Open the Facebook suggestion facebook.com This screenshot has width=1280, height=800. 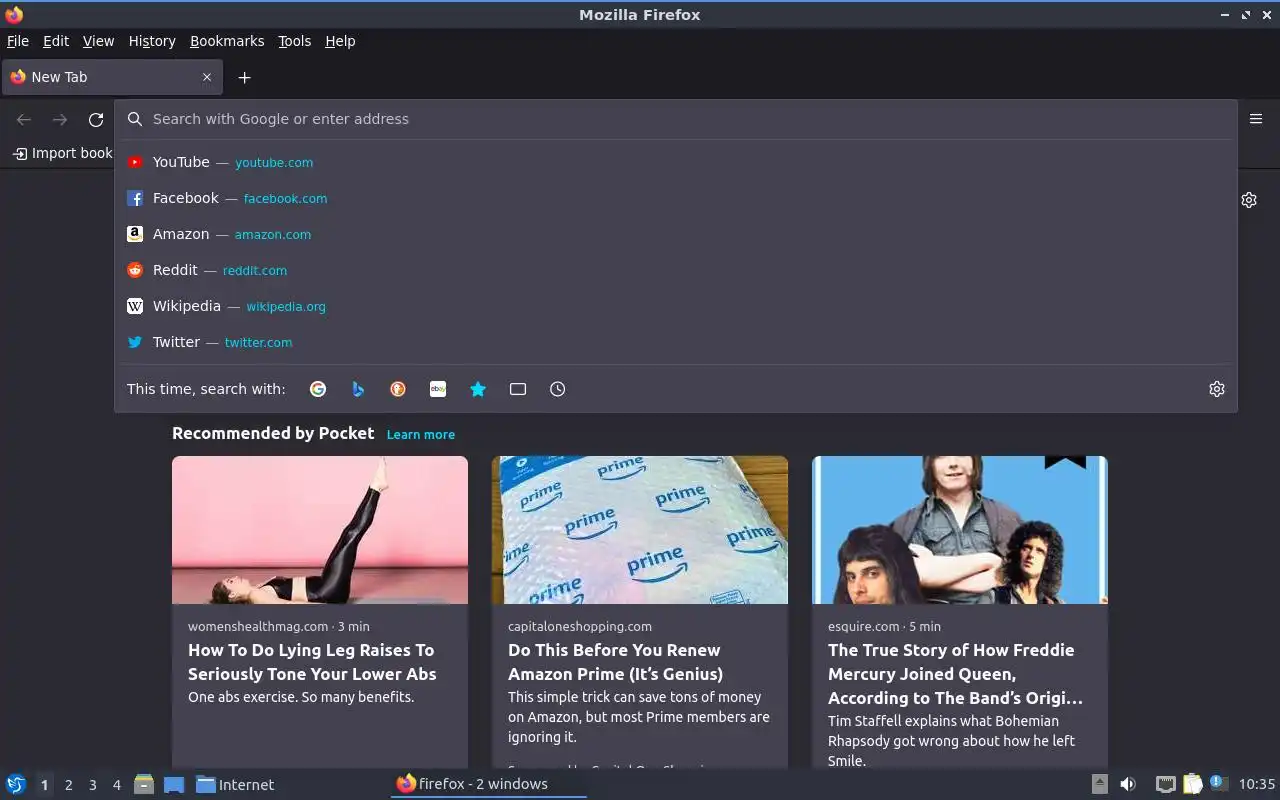coord(676,198)
